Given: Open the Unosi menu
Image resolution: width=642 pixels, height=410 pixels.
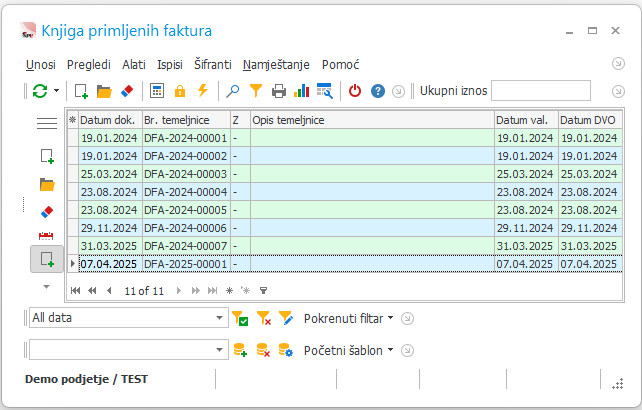Looking at the screenshot, I should click(x=41, y=65).
